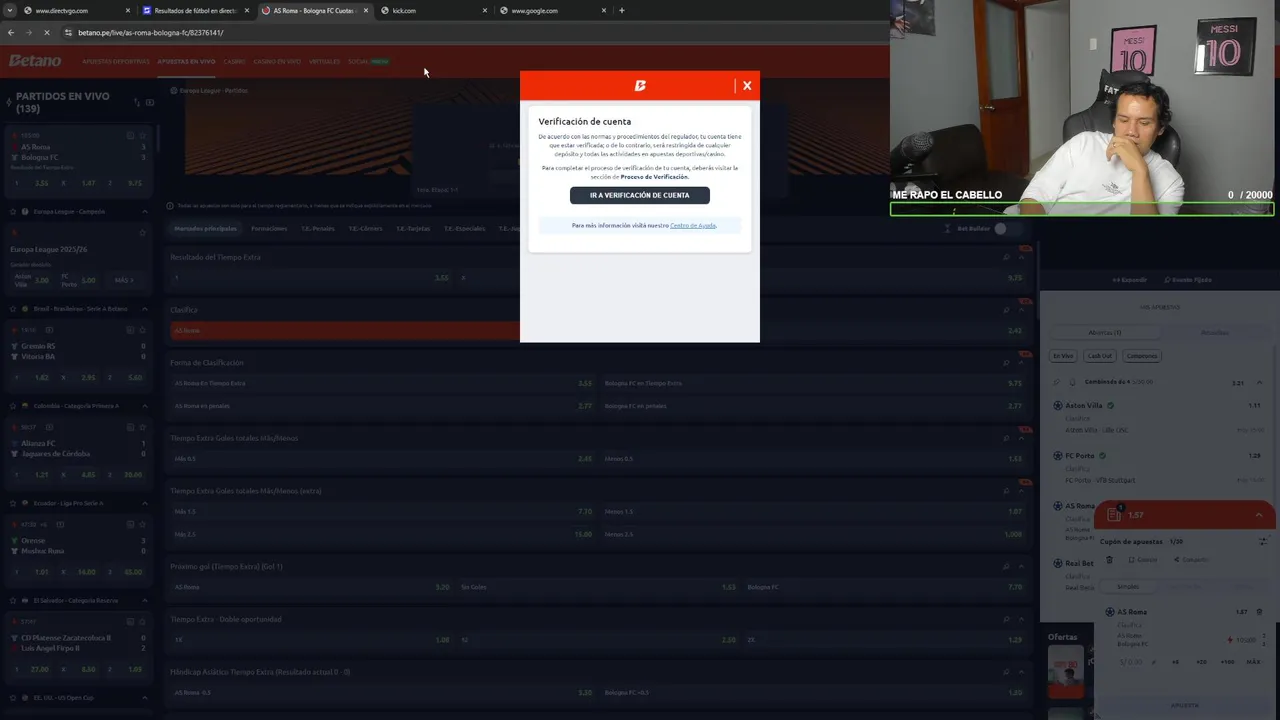Stop page loading in browser toolbar
1280x720 pixels.
tap(46, 33)
